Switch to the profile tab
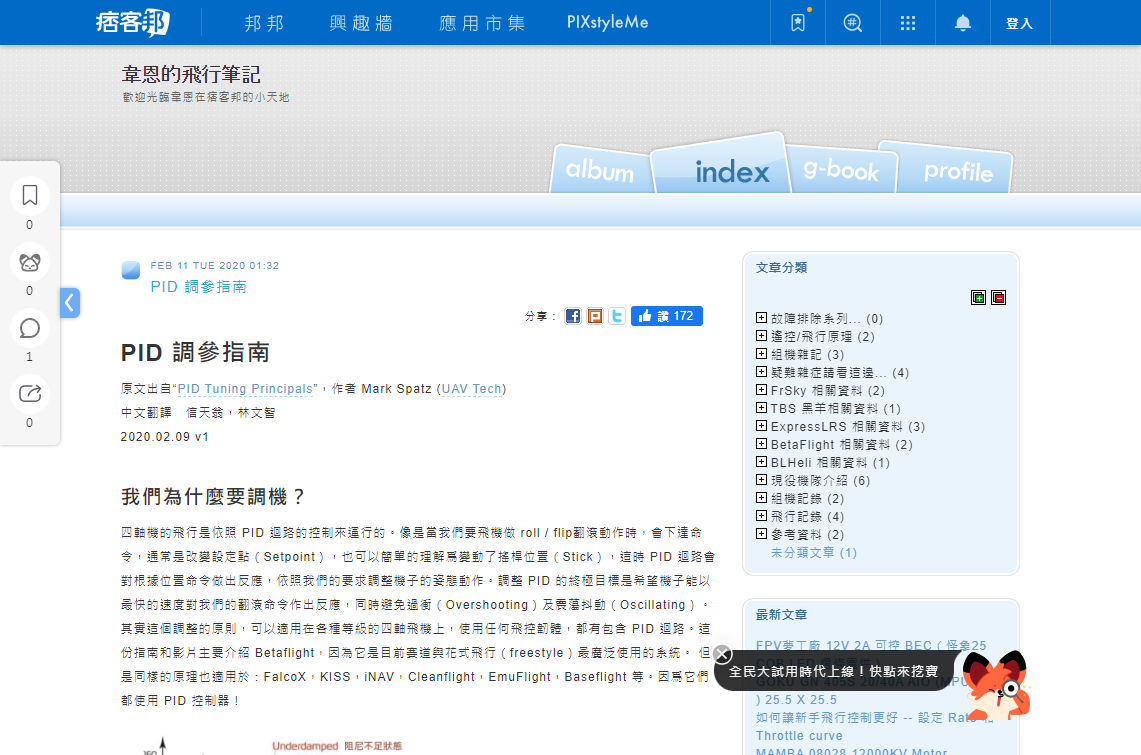The image size is (1141, 755). coord(958,172)
